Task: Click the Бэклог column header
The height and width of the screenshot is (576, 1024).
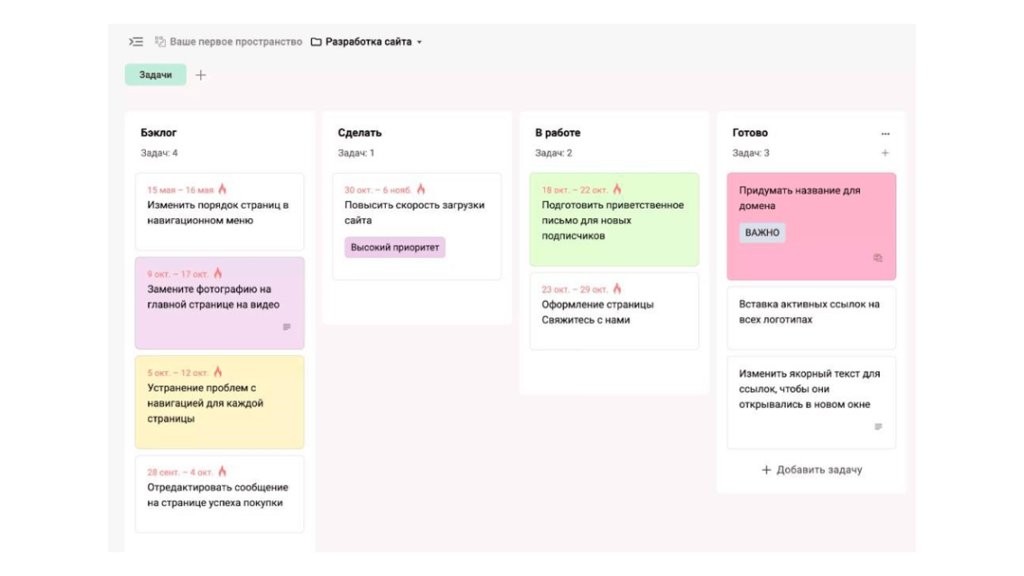Action: [x=158, y=133]
